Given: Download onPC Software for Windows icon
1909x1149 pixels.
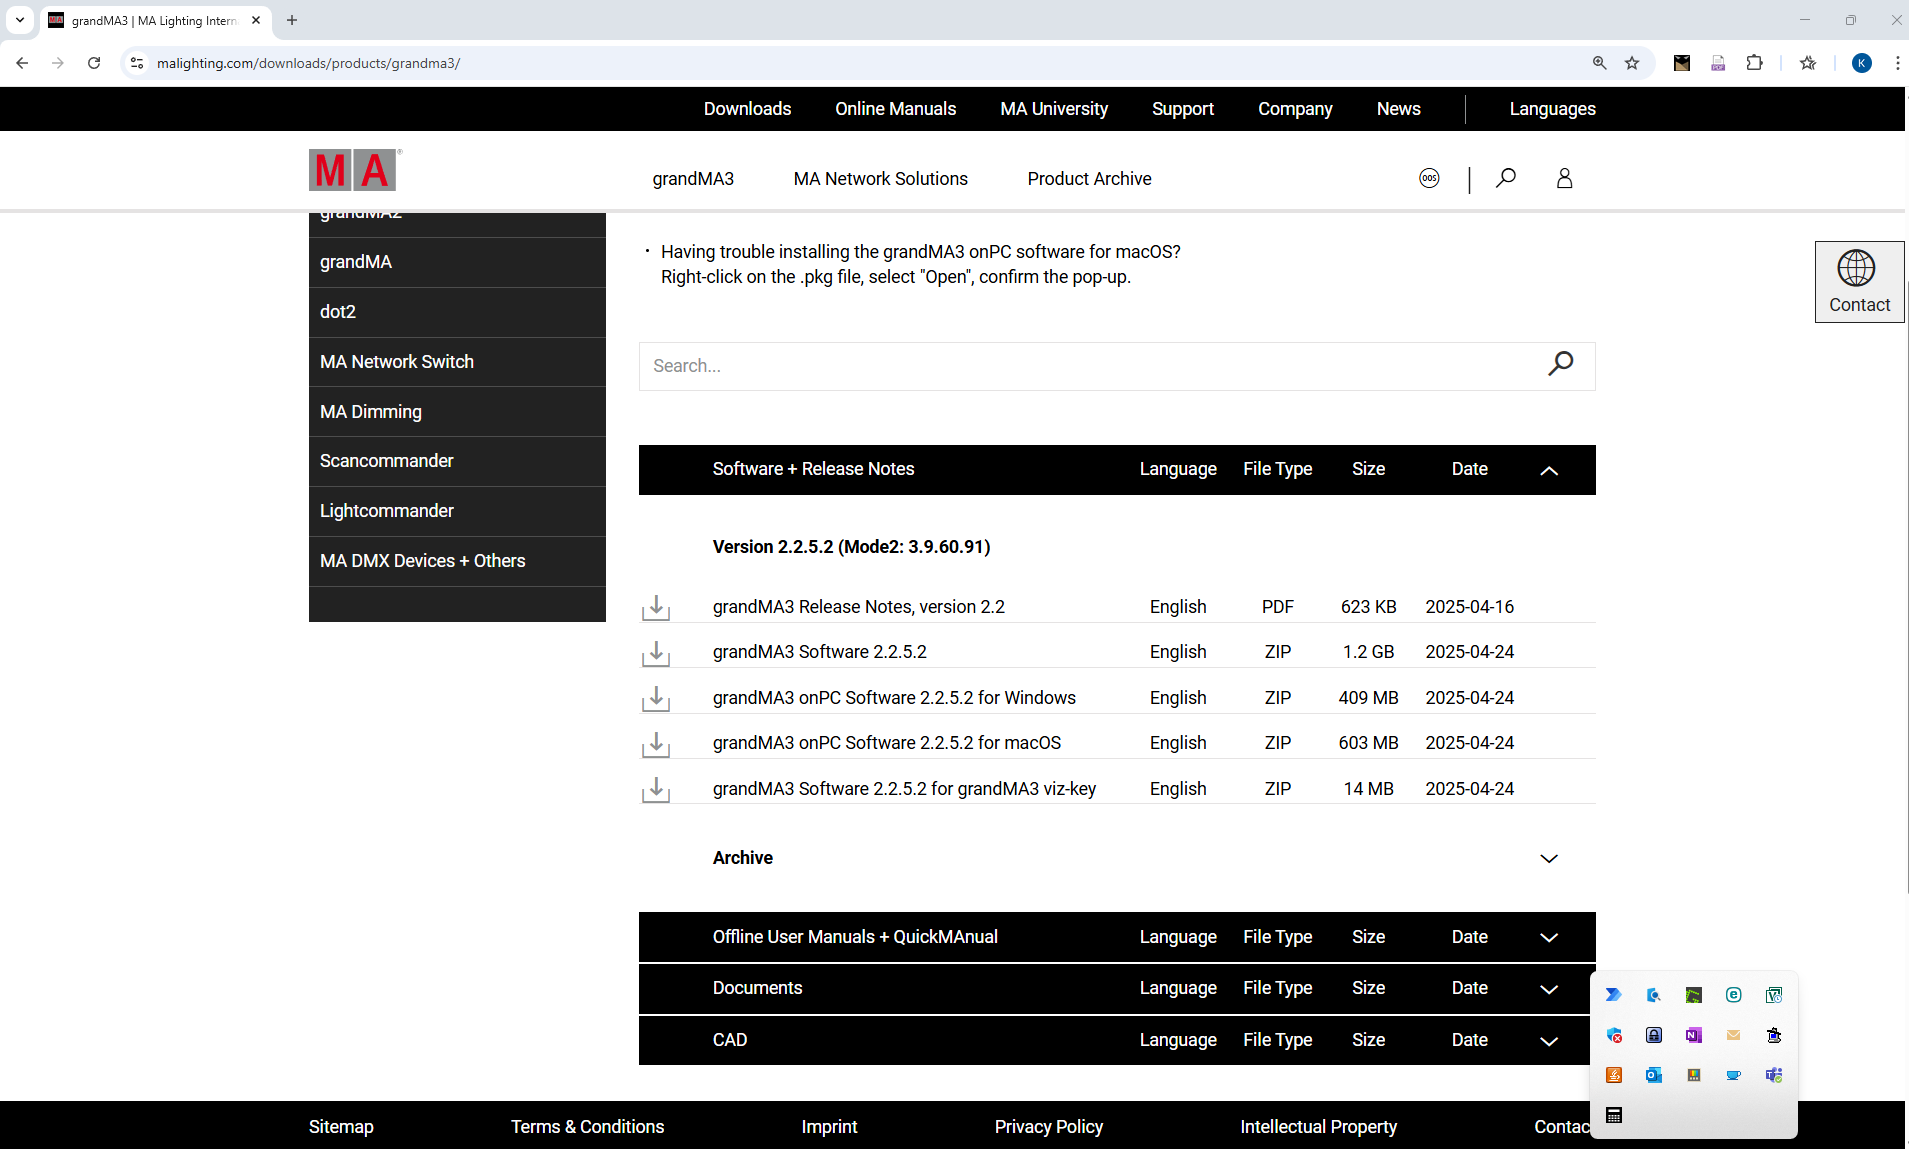Looking at the screenshot, I should point(656,698).
